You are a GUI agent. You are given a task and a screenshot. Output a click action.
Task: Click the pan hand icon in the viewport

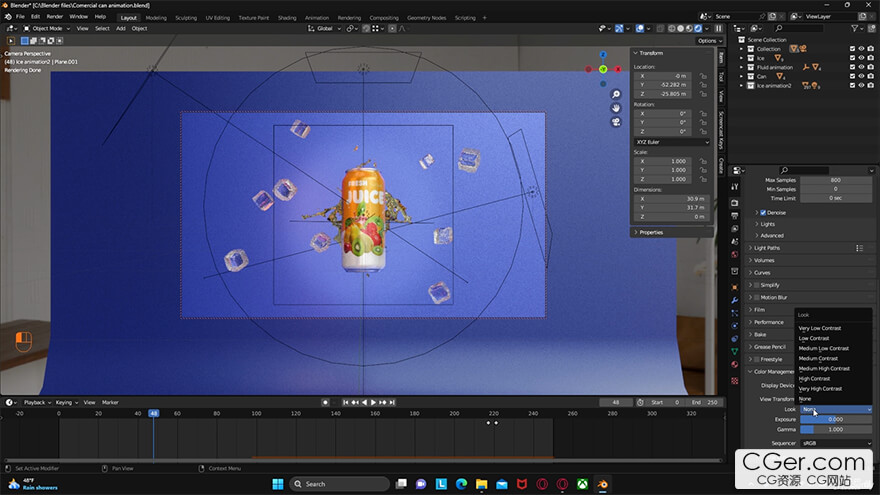point(616,108)
